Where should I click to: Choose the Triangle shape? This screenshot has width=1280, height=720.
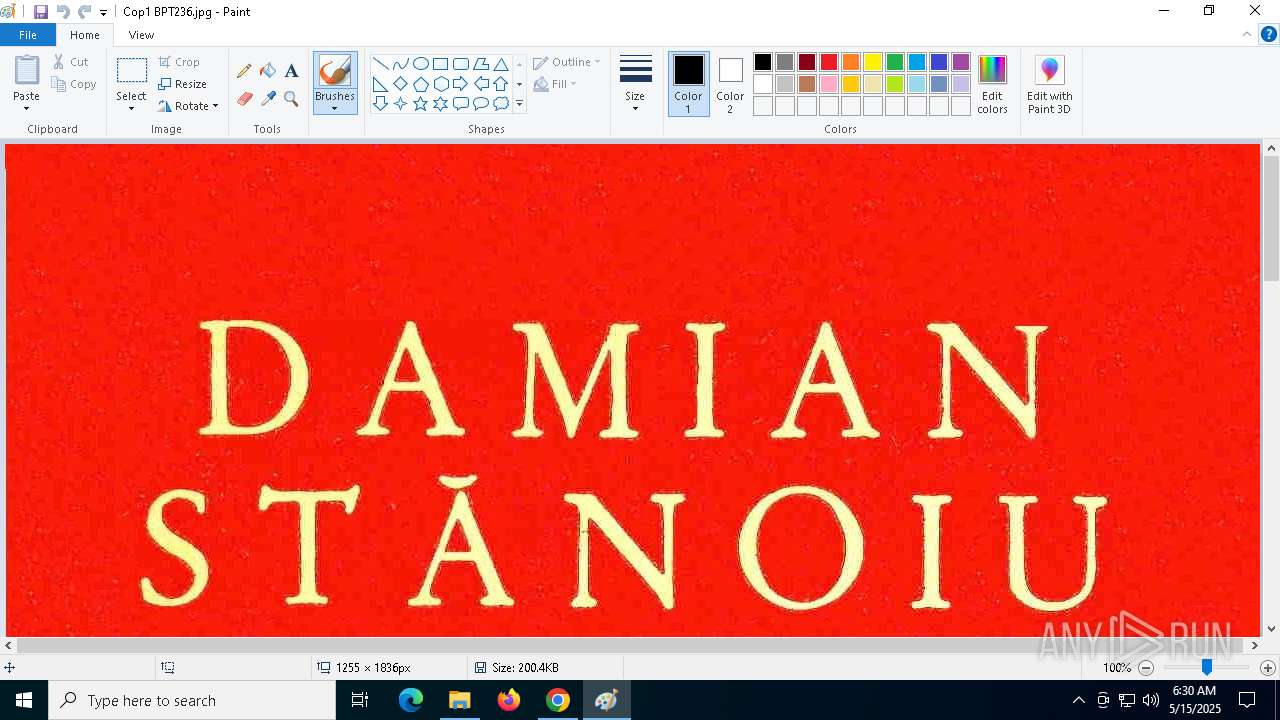pos(501,64)
